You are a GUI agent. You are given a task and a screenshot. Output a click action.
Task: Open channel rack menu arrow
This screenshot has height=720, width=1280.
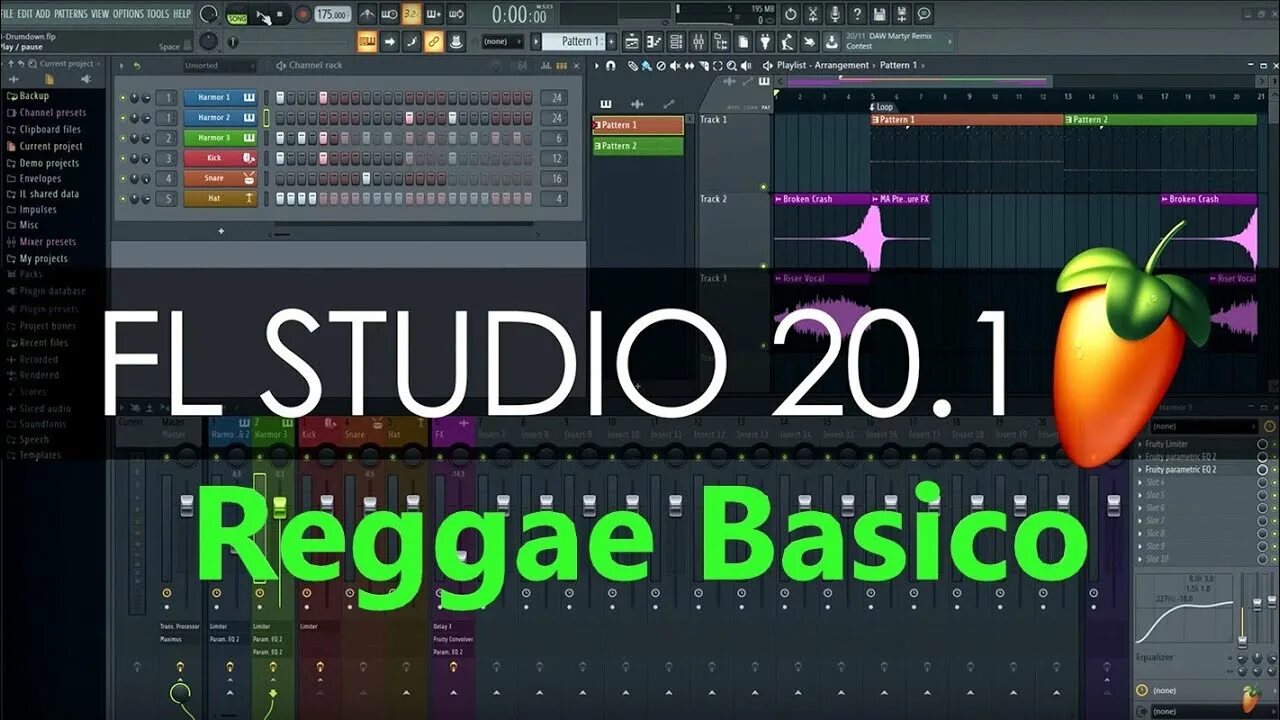[123, 66]
